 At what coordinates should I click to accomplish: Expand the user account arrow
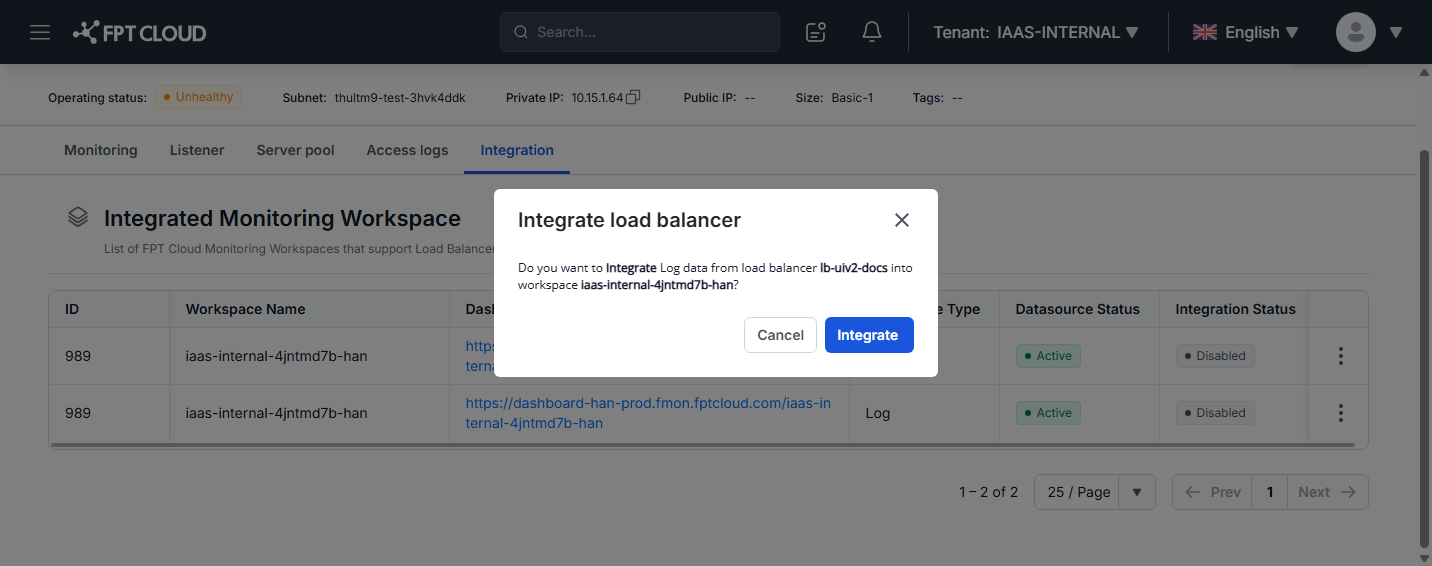coord(1396,32)
